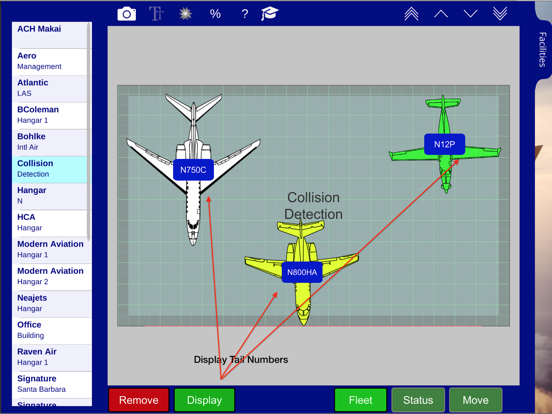Select Neajets Hangar facility
This screenshot has height=414, width=552.
52,304
